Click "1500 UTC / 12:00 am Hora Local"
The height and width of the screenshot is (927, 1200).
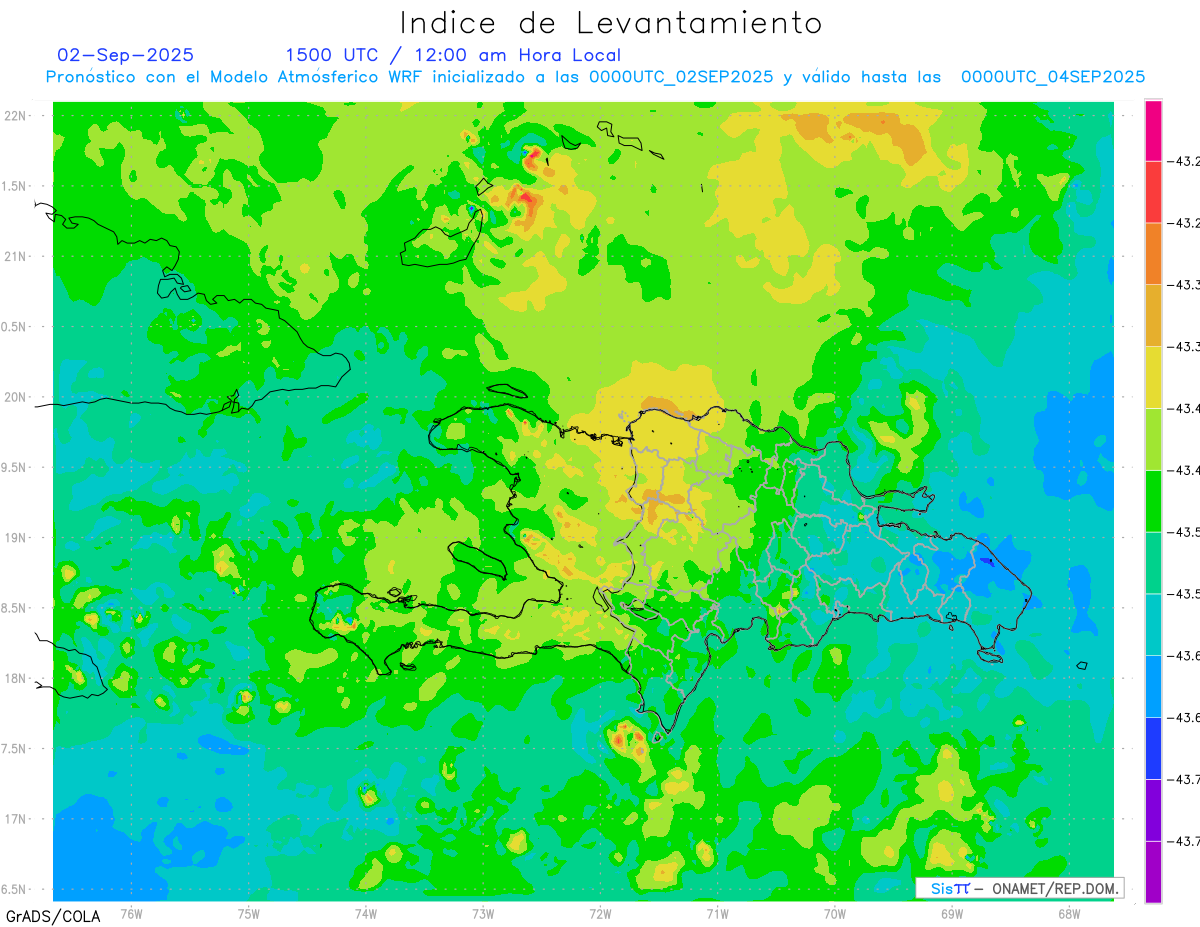pyautogui.click(x=453, y=56)
